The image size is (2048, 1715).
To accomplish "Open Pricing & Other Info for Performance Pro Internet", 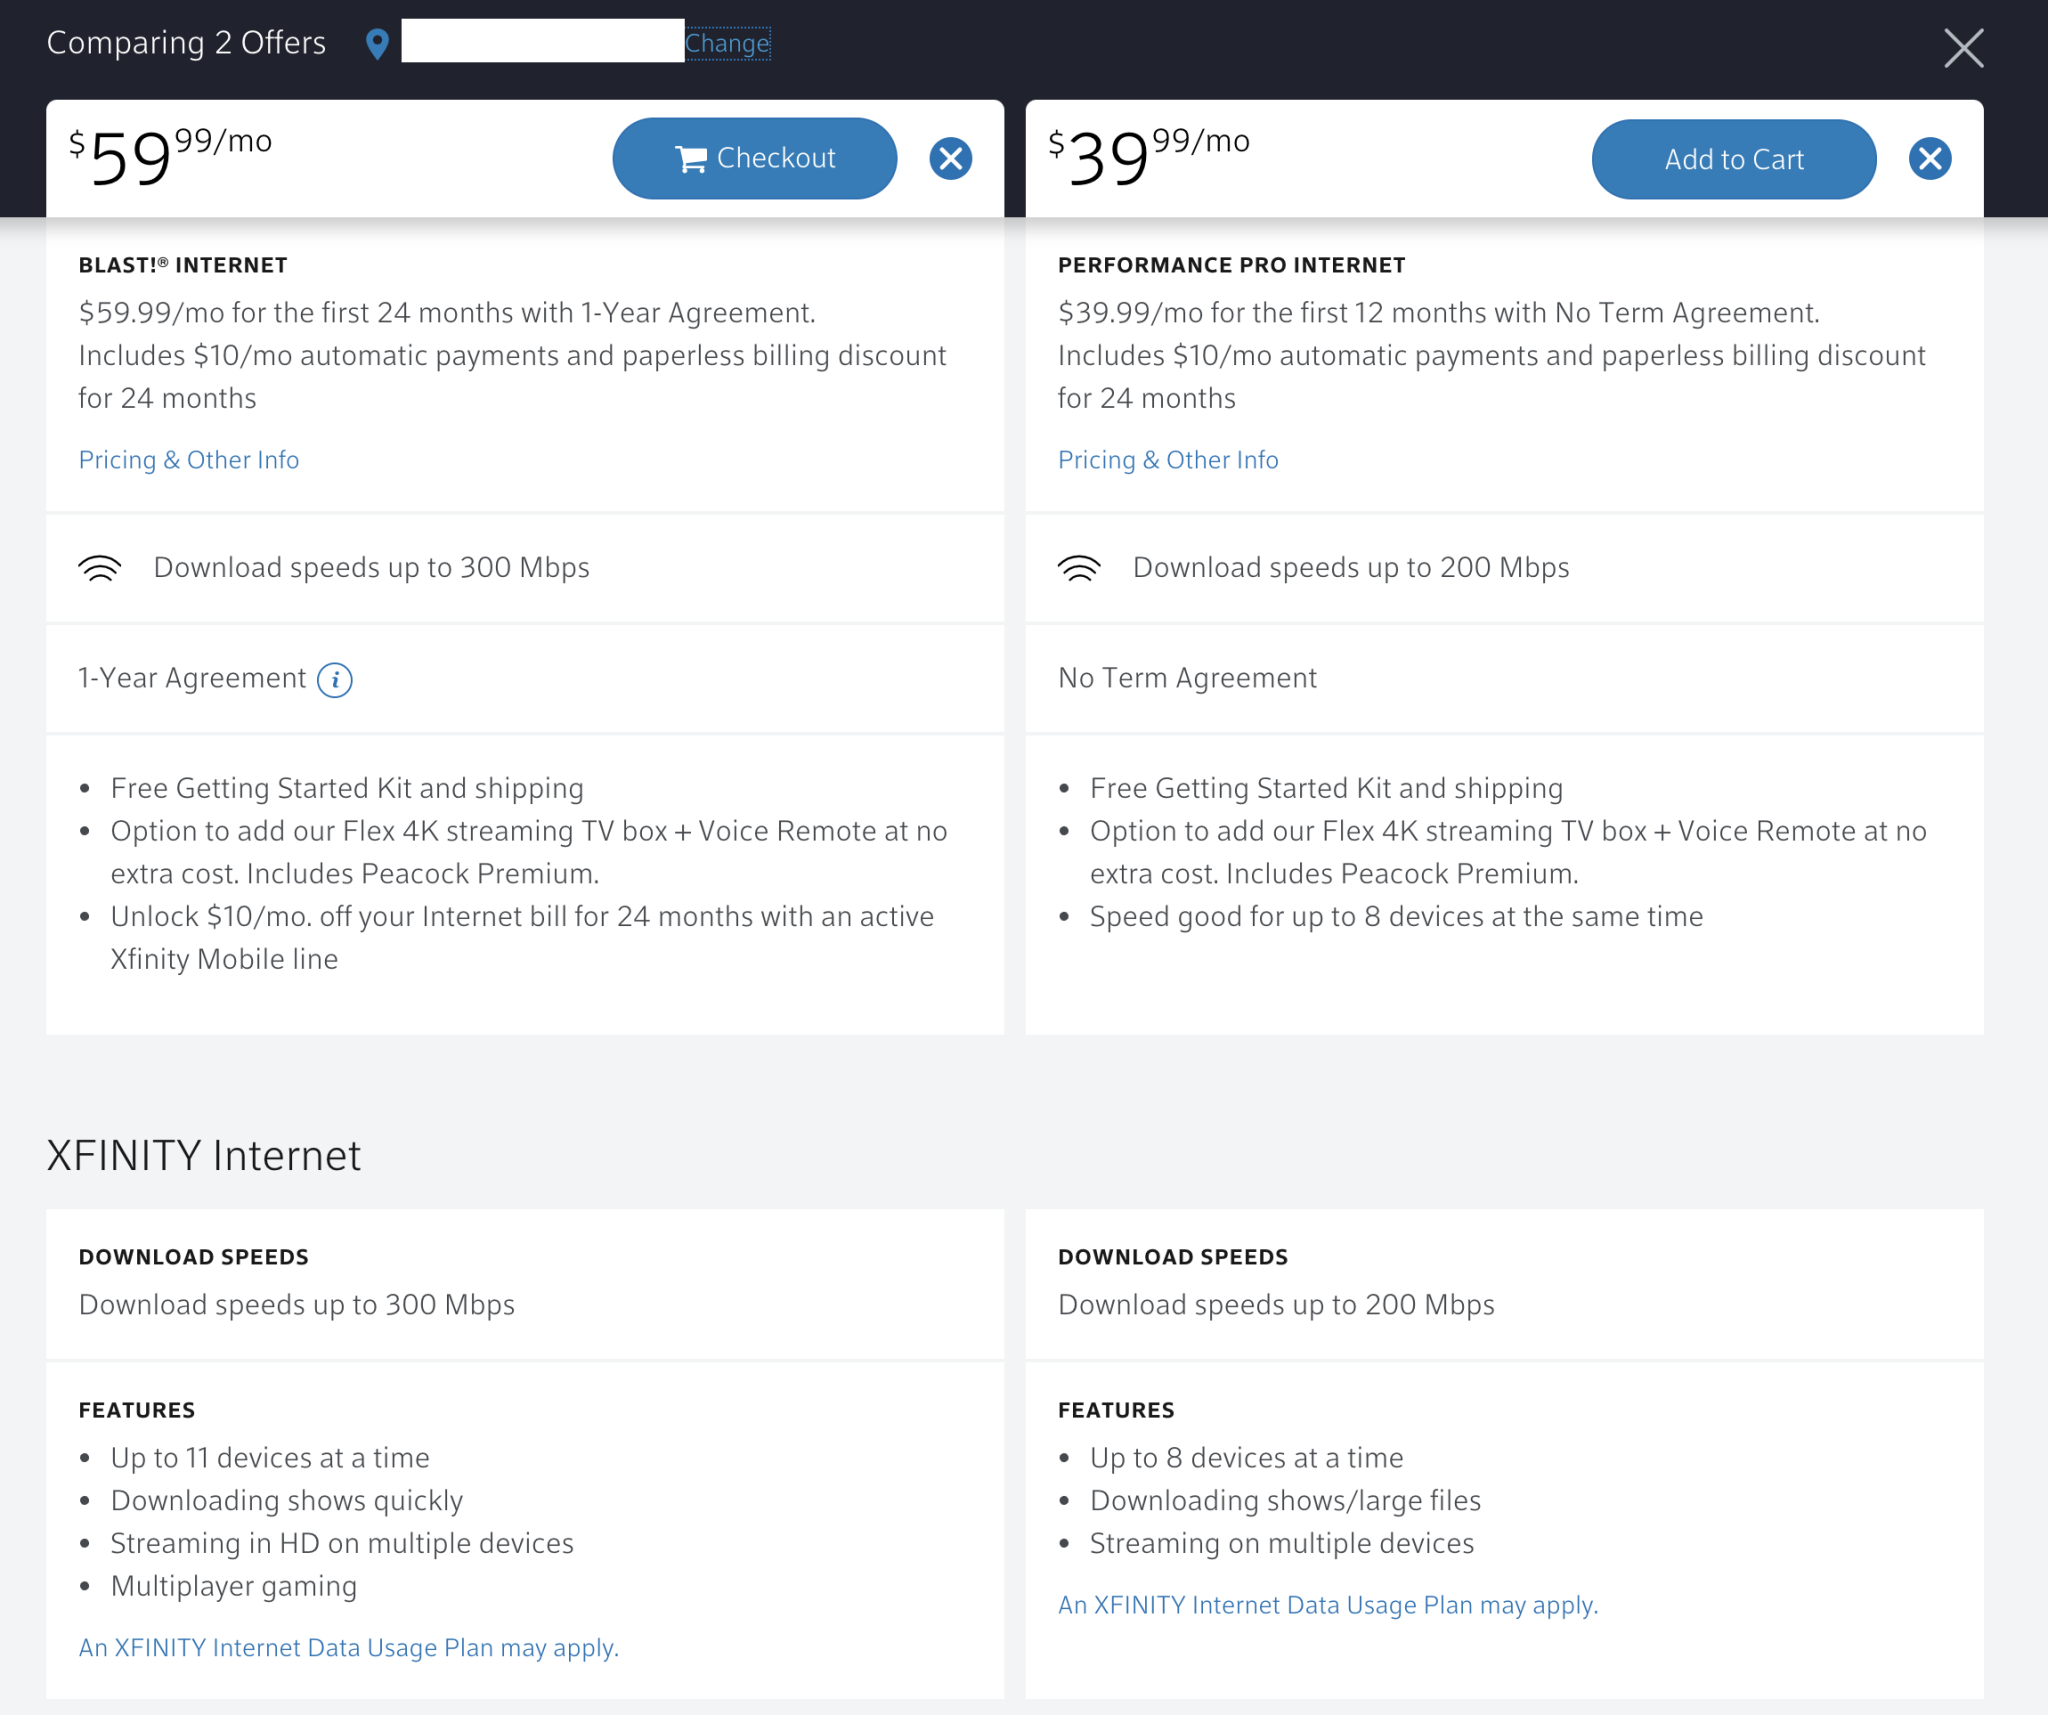I will point(1168,459).
